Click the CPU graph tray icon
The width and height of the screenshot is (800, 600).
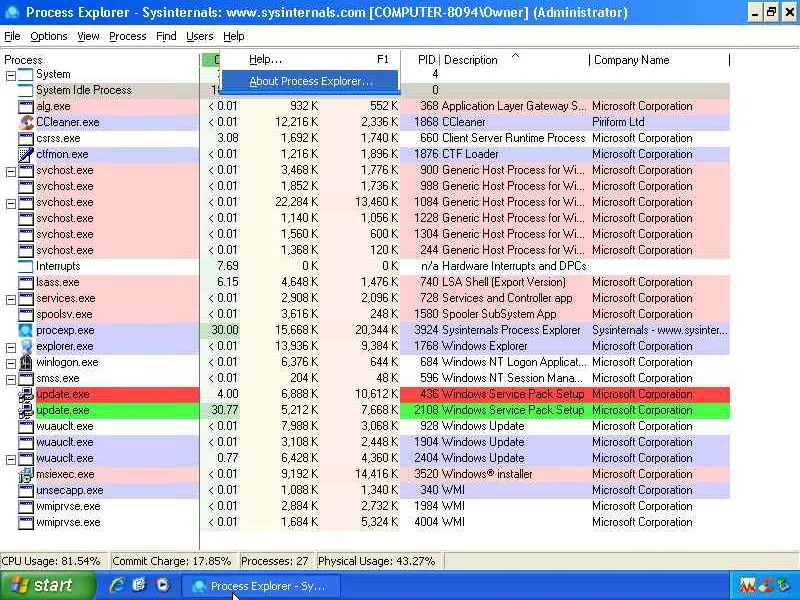tap(747, 585)
